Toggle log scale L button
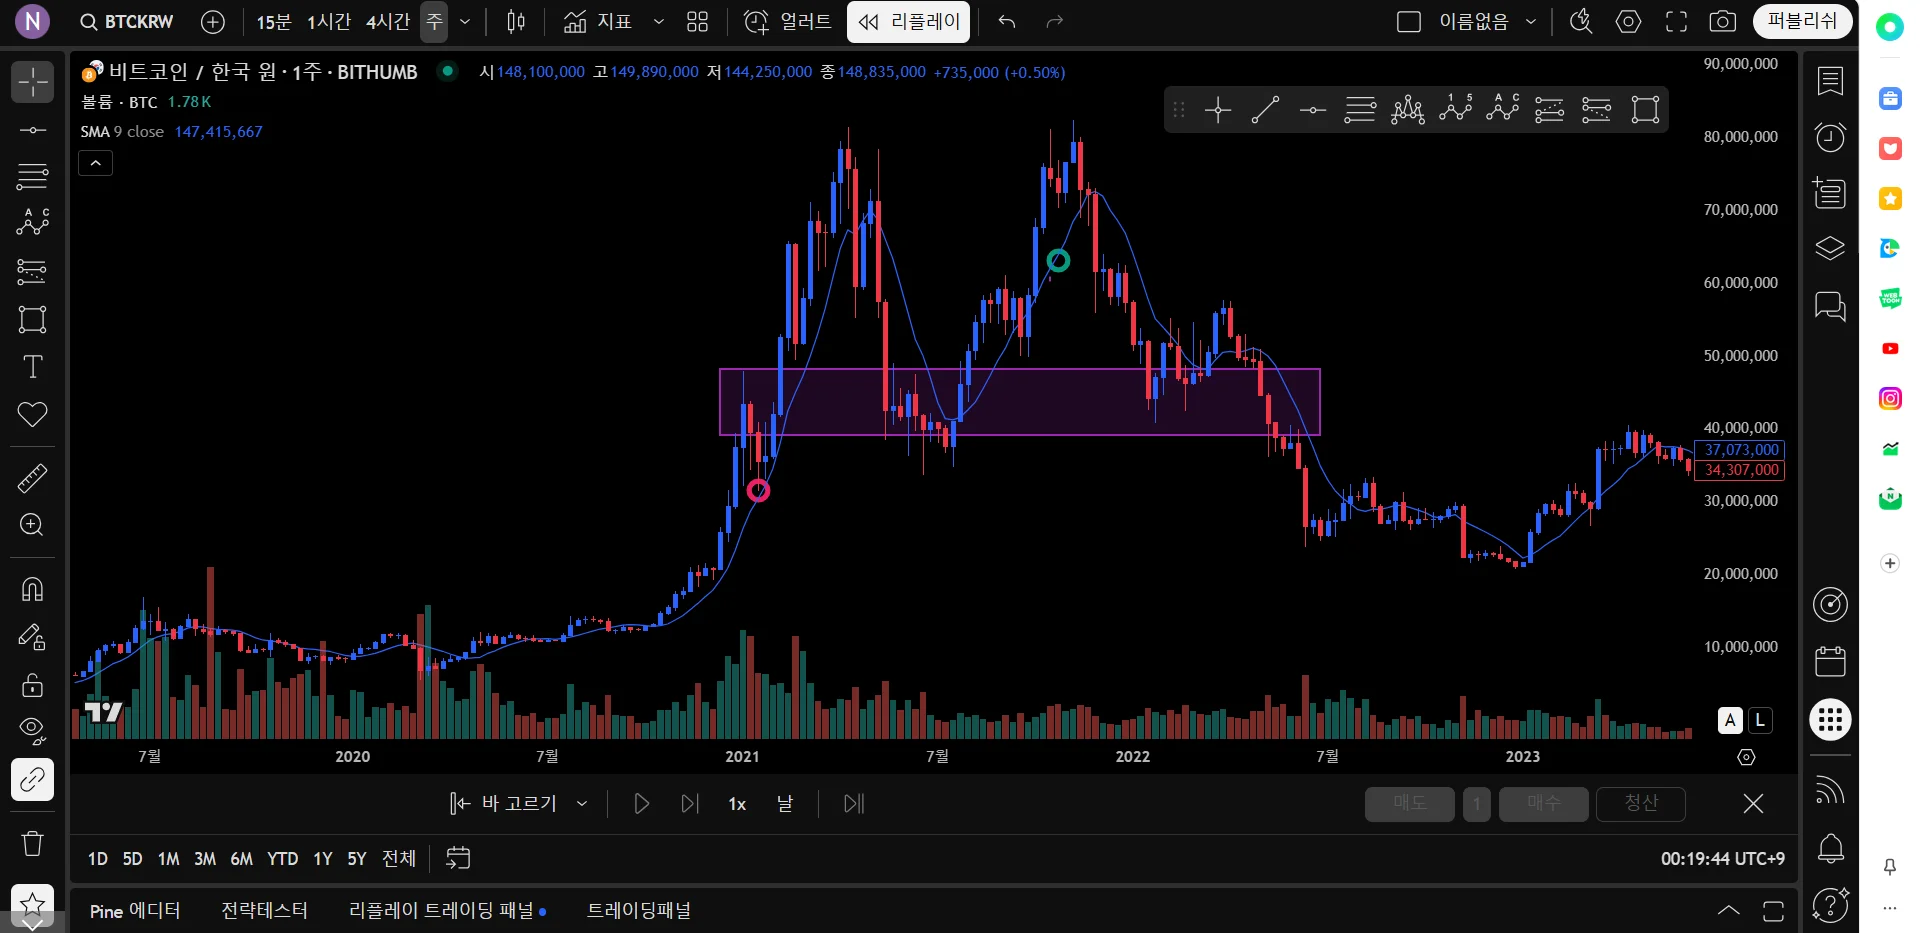This screenshot has width=1920, height=933. click(1760, 720)
